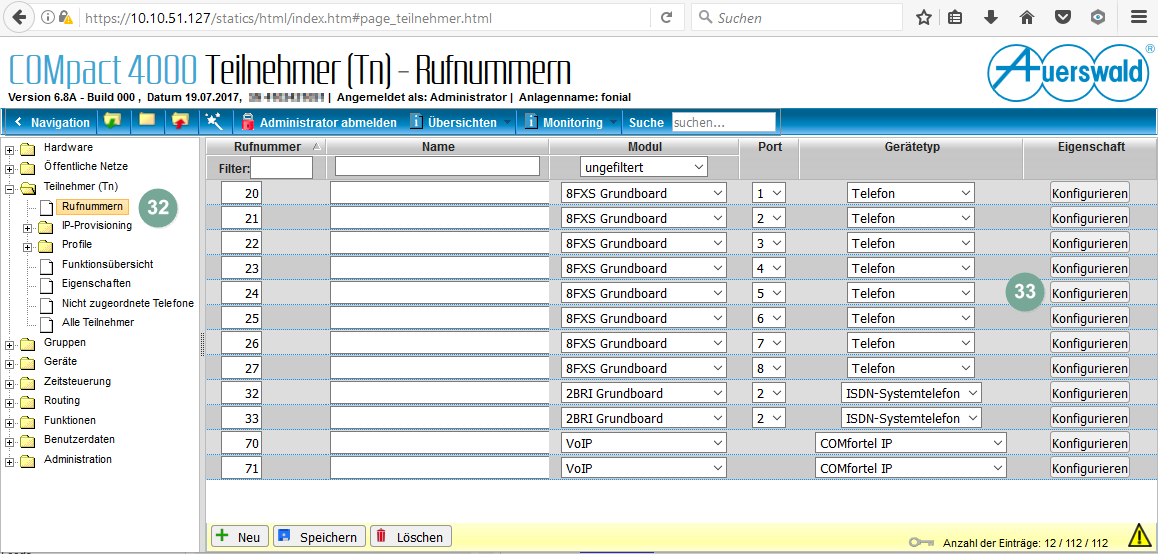Screen dimensions: 1158x554
Task: Click the Neu button to add entry
Action: pyautogui.click(x=240, y=537)
